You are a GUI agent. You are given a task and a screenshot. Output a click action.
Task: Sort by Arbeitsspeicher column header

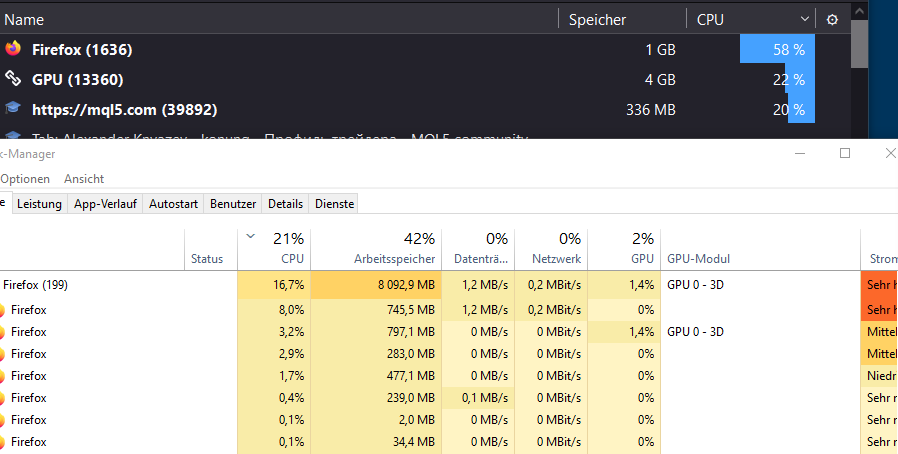pos(394,259)
